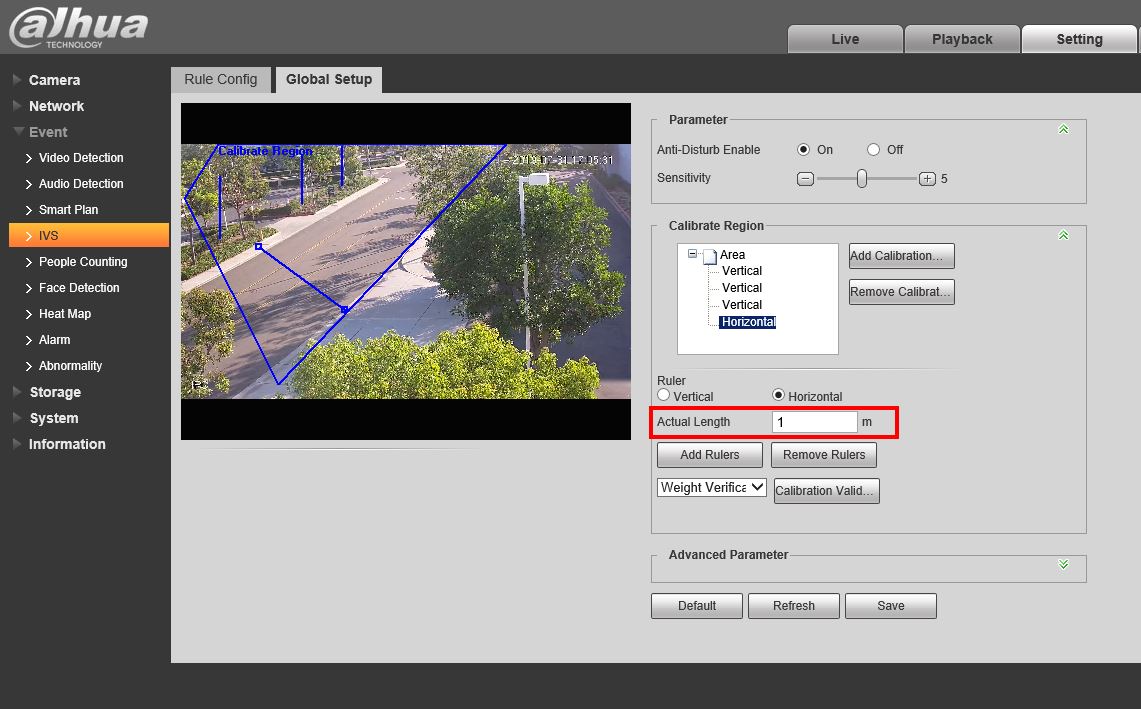Image resolution: width=1141 pixels, height=709 pixels.
Task: Switch to the Rule Config tab
Action: click(x=220, y=79)
